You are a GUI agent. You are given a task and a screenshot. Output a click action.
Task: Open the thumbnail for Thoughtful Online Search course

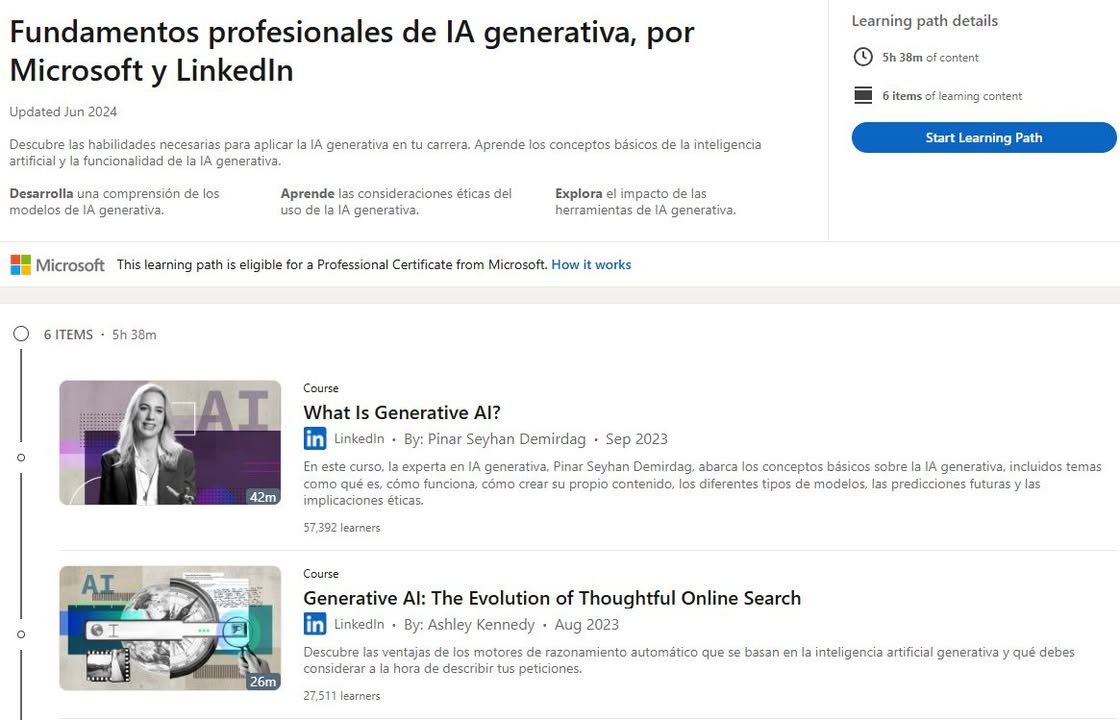tap(170, 628)
